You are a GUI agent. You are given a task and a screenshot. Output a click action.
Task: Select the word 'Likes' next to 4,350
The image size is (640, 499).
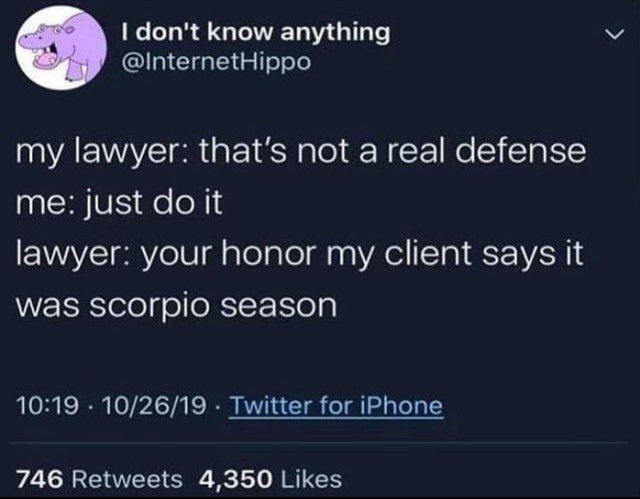click(x=312, y=479)
